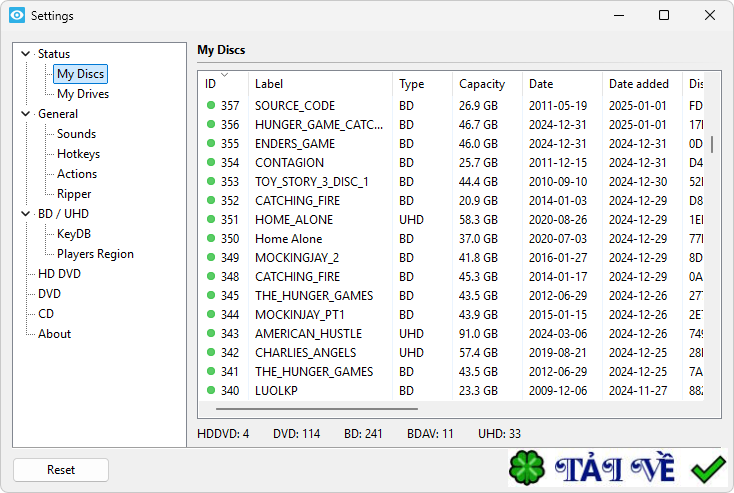Click capacity 91.0 GB cell
Screen dimensions: 734x493
478,333
